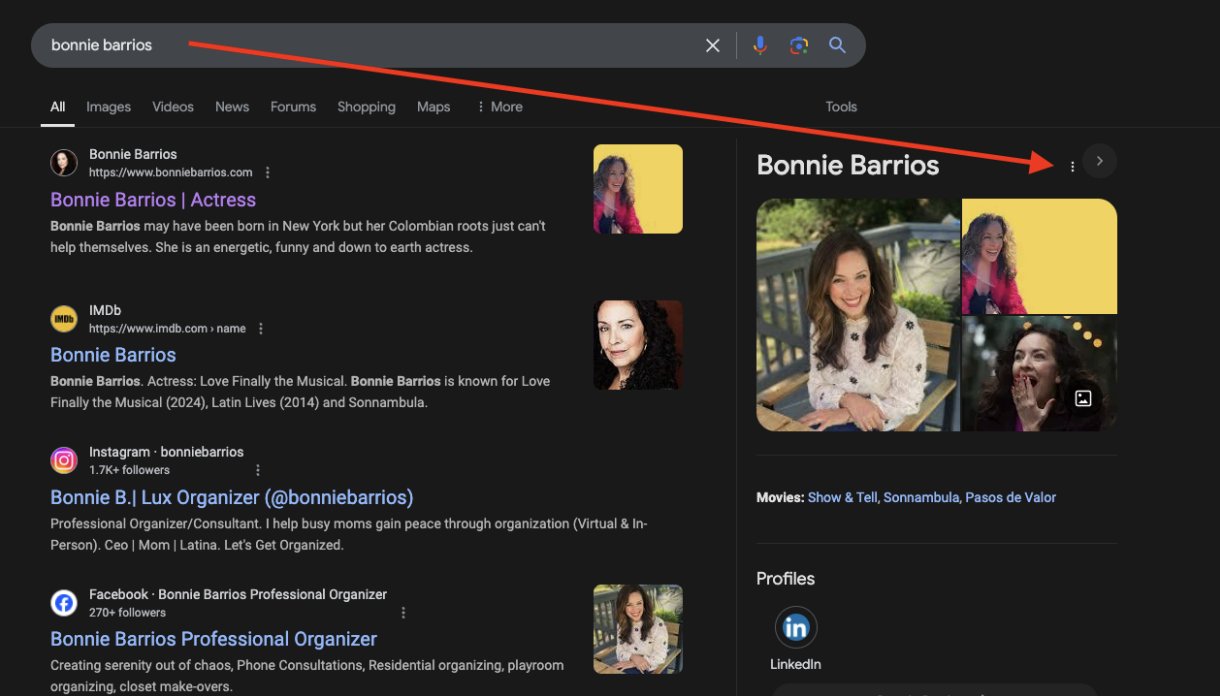Open Bonnie Barrios | Actress result link
This screenshot has height=696, width=1220.
pyautogui.click(x=153, y=200)
